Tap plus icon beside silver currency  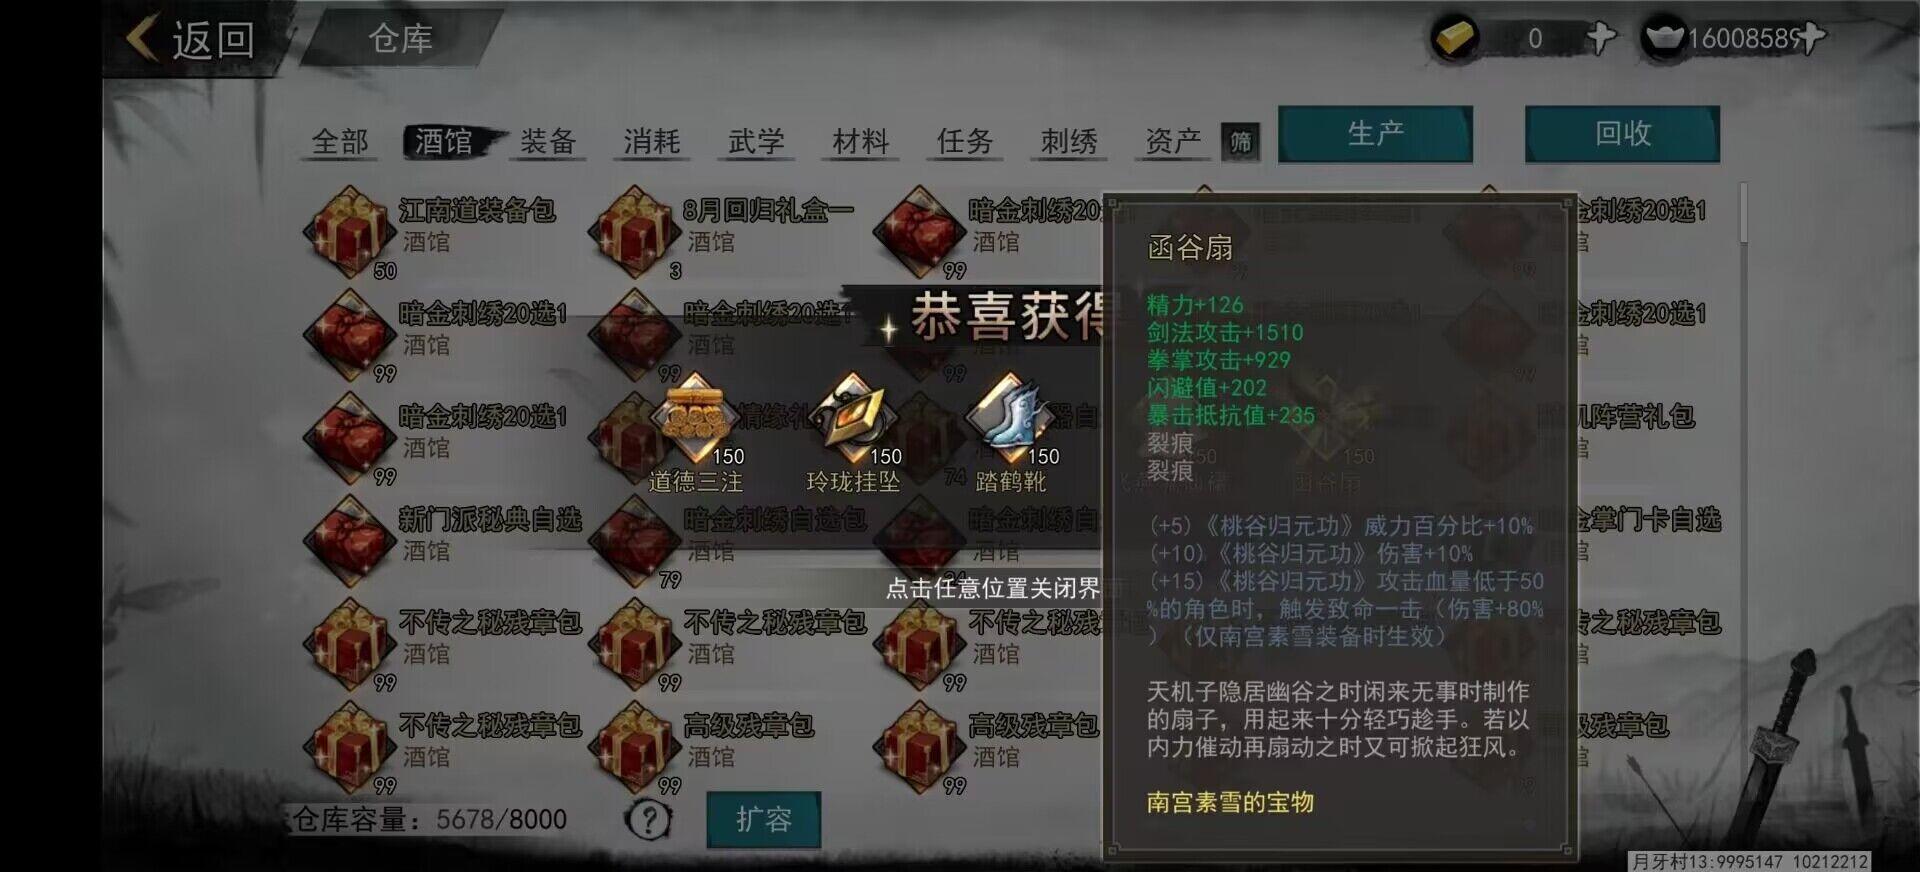(x=1812, y=38)
